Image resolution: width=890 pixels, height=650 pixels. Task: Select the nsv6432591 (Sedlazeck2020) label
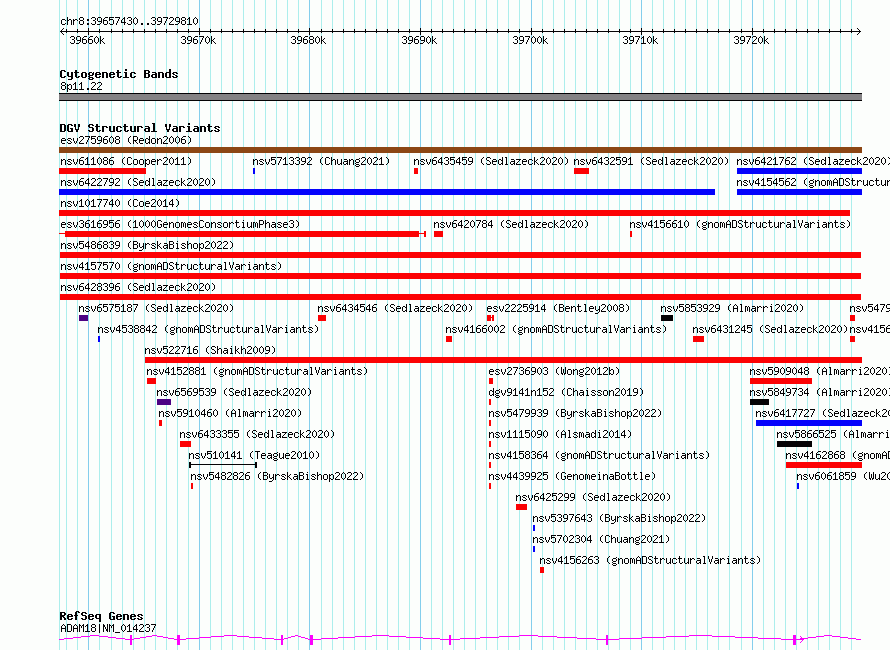651,161
